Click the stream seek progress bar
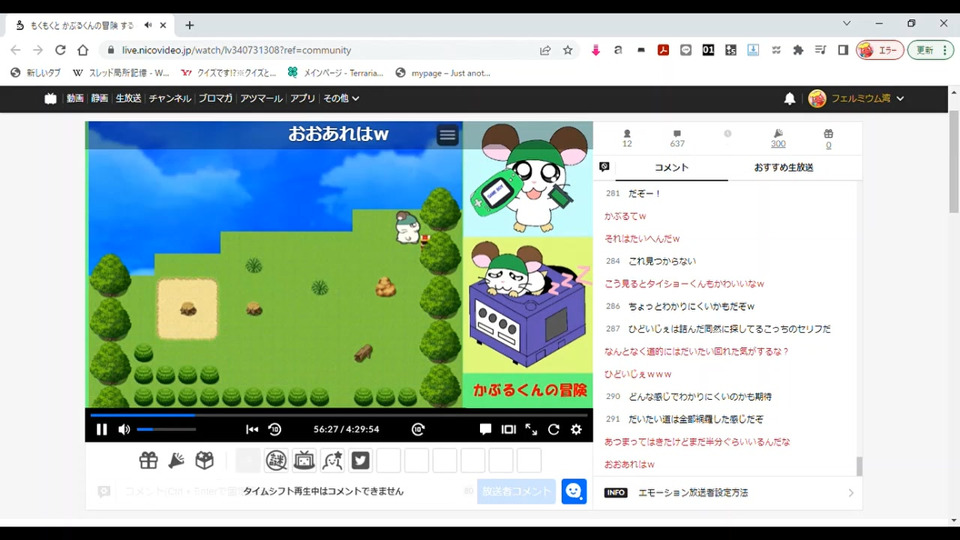Image resolution: width=960 pixels, height=540 pixels. click(339, 415)
